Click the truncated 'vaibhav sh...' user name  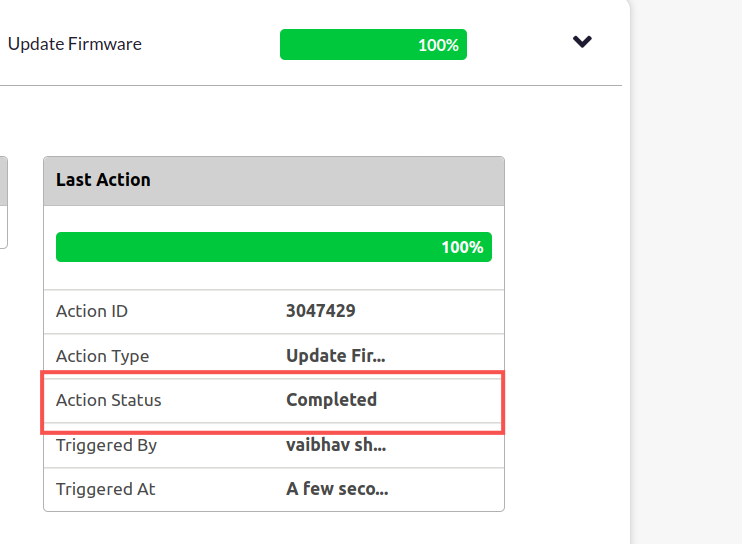[x=335, y=445]
